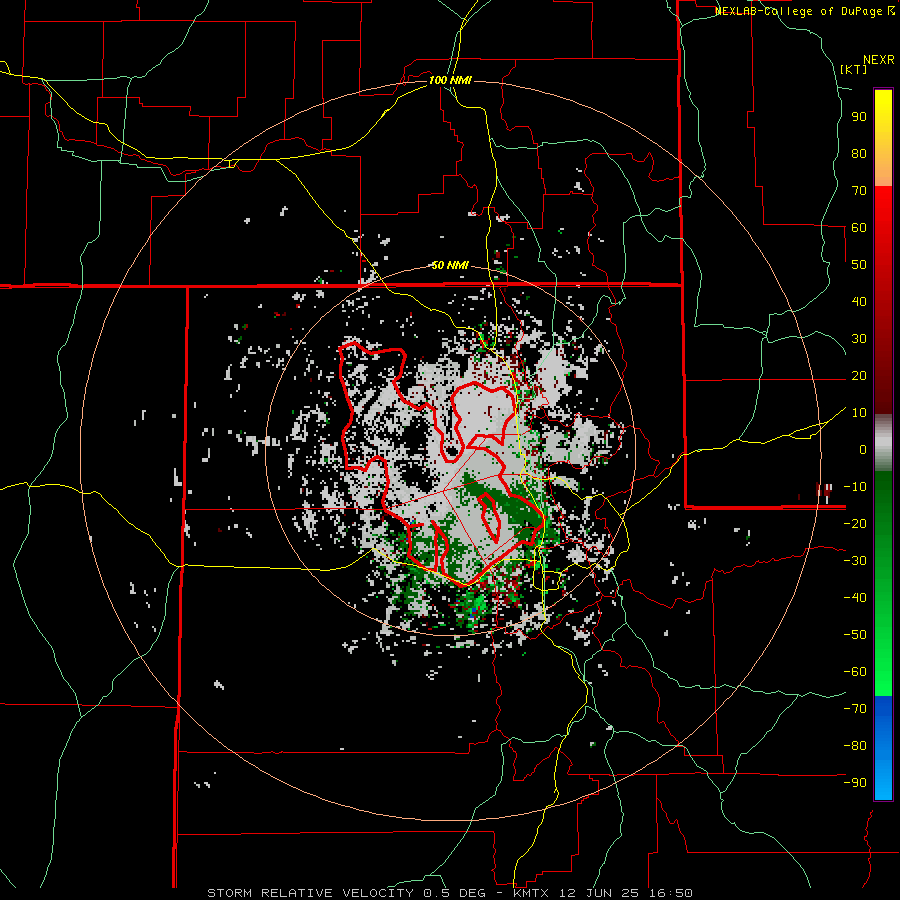The height and width of the screenshot is (900, 900).
Task: Click the 30 value on the velocity scale
Action: 859,339
